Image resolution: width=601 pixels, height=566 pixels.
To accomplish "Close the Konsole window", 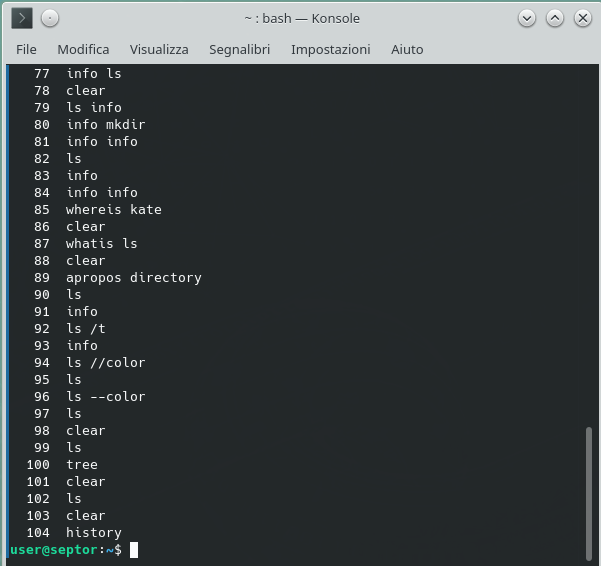I will tap(581, 18).
